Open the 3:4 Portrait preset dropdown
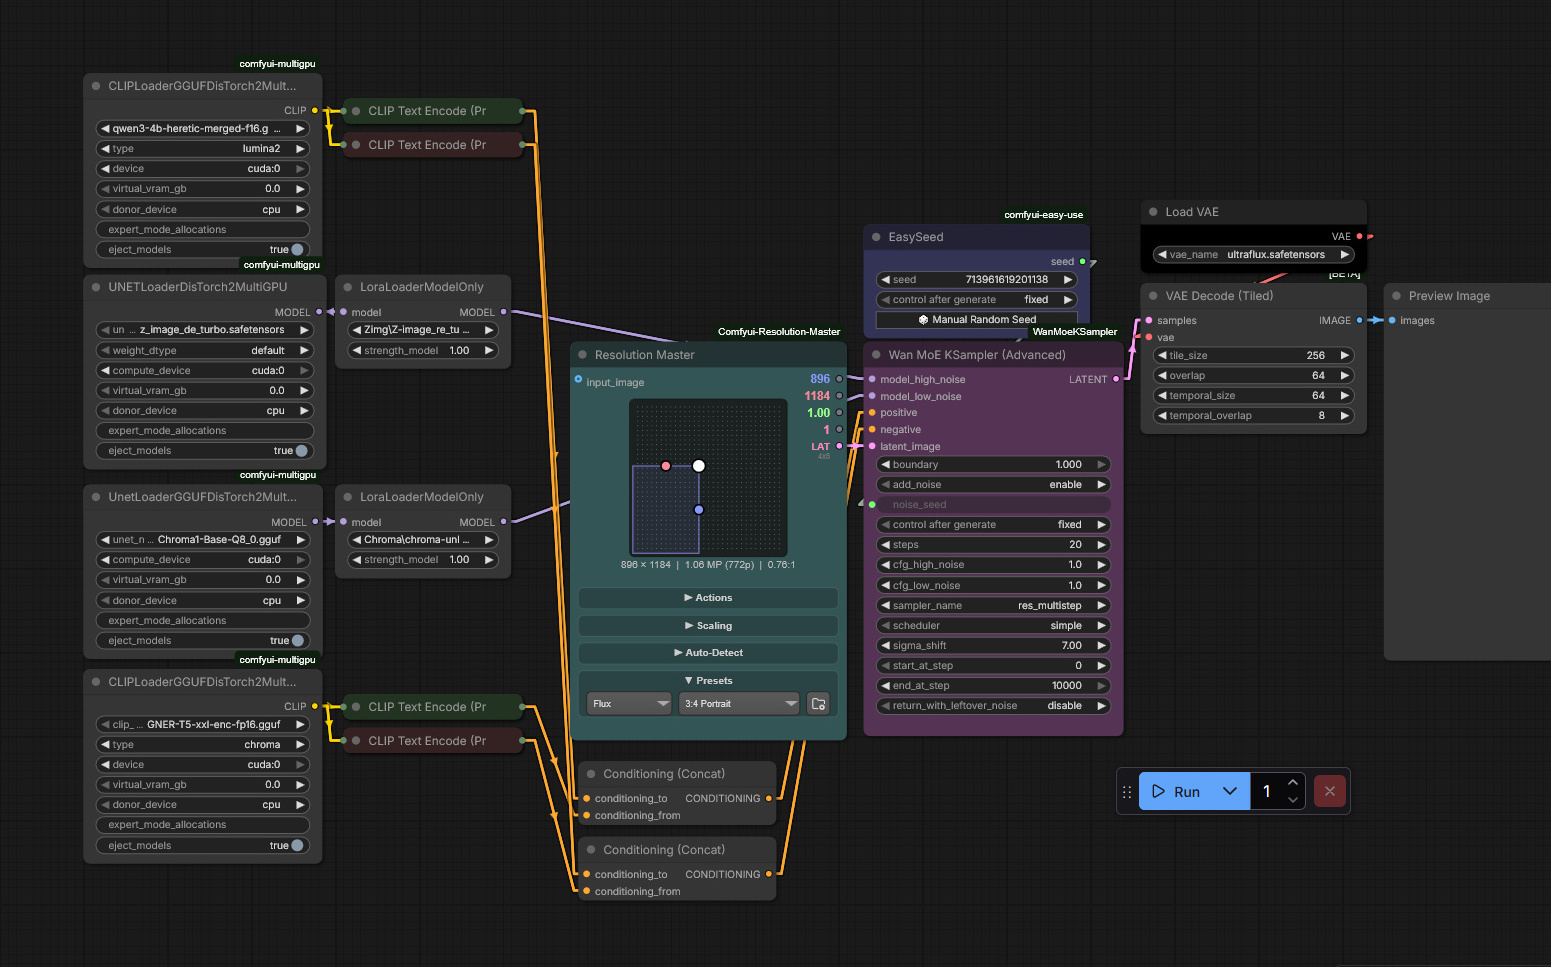The width and height of the screenshot is (1551, 967). click(x=739, y=704)
